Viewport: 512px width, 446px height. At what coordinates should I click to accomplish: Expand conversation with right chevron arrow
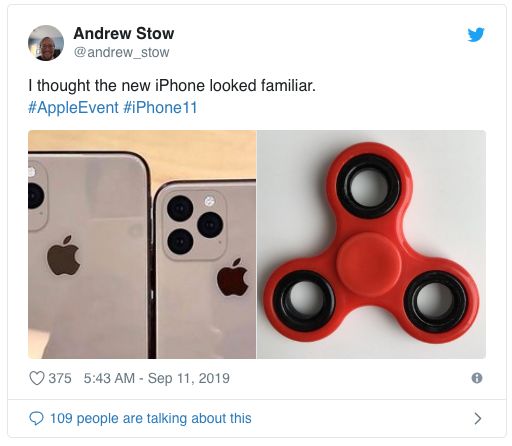coord(478,418)
